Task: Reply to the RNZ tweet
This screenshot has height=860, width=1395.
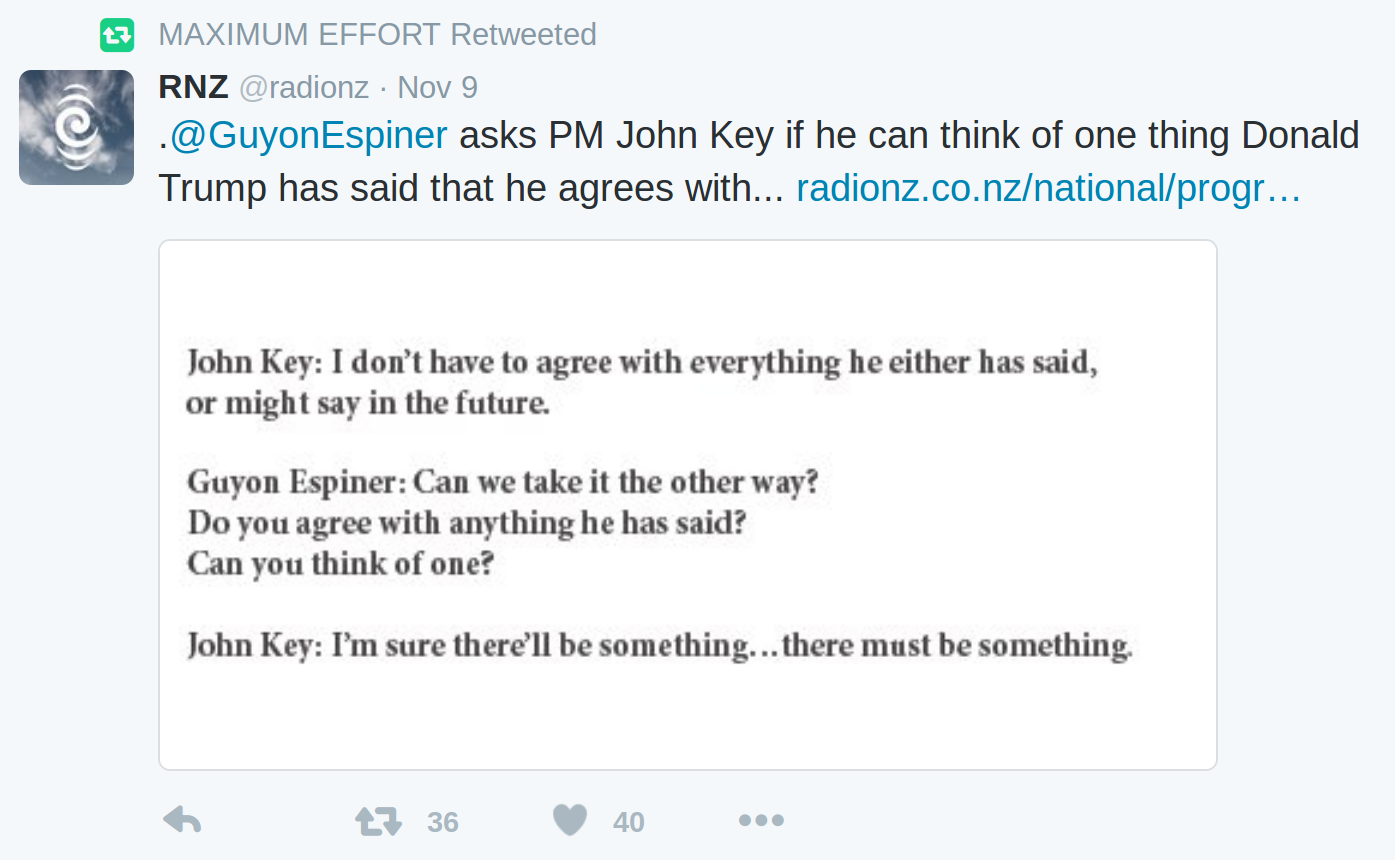Action: click(182, 821)
